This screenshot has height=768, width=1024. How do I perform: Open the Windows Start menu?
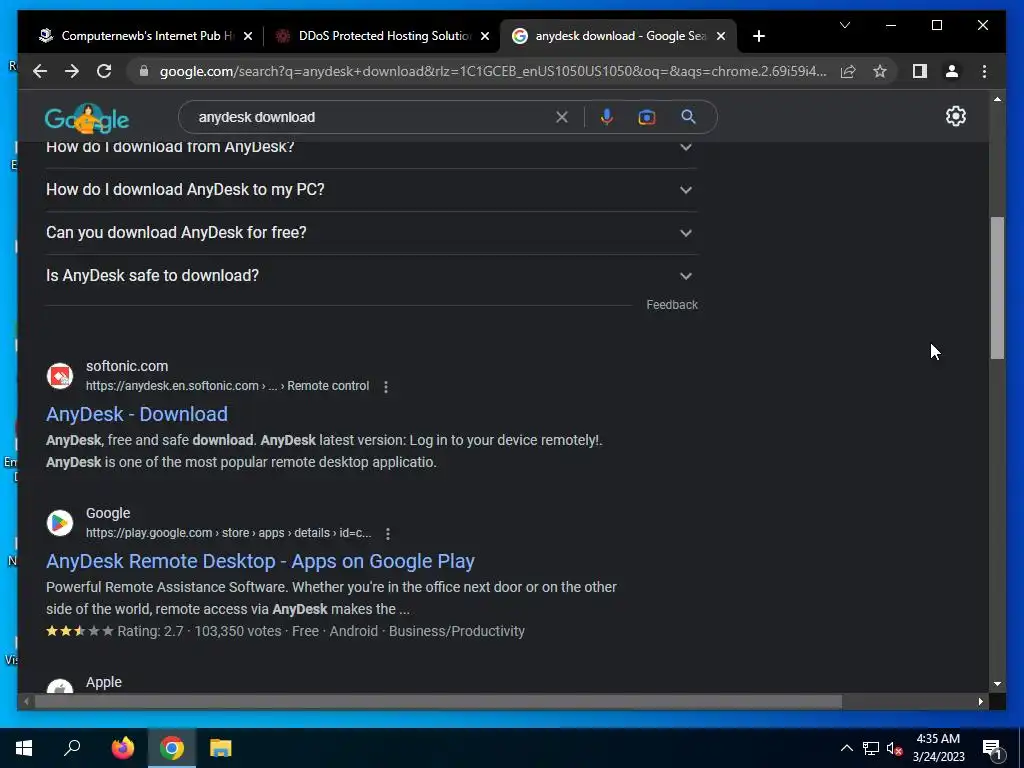tap(24, 748)
